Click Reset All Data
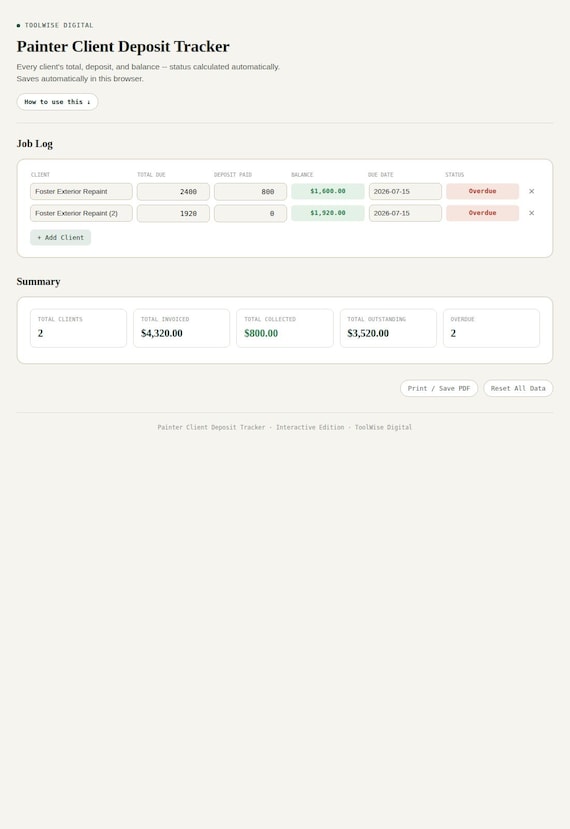 518,388
